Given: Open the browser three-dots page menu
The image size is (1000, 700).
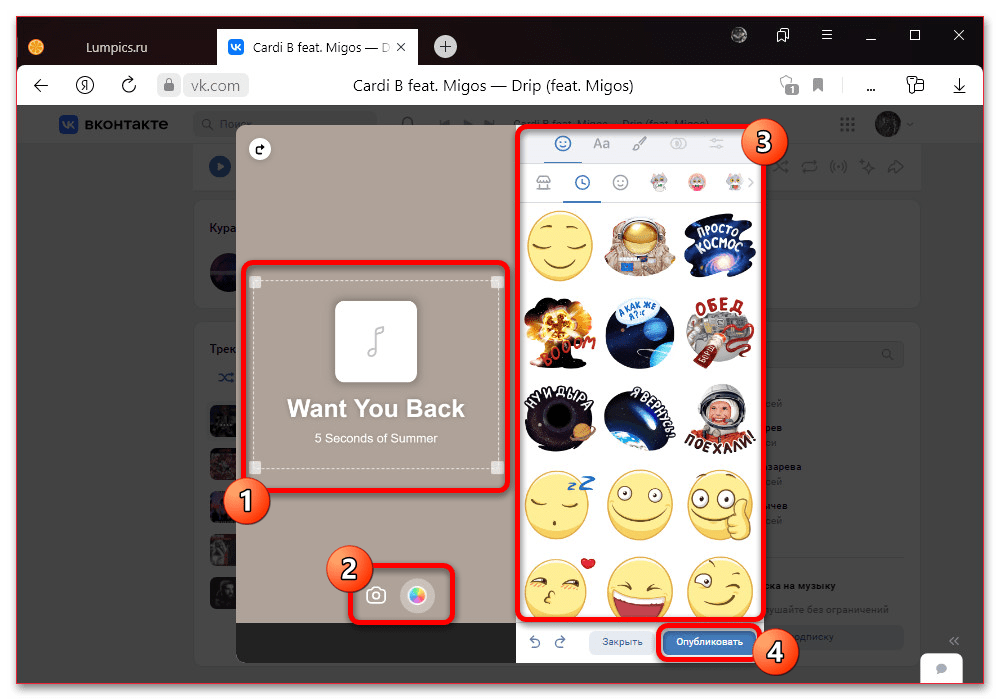Looking at the screenshot, I should pyautogui.click(x=871, y=87).
